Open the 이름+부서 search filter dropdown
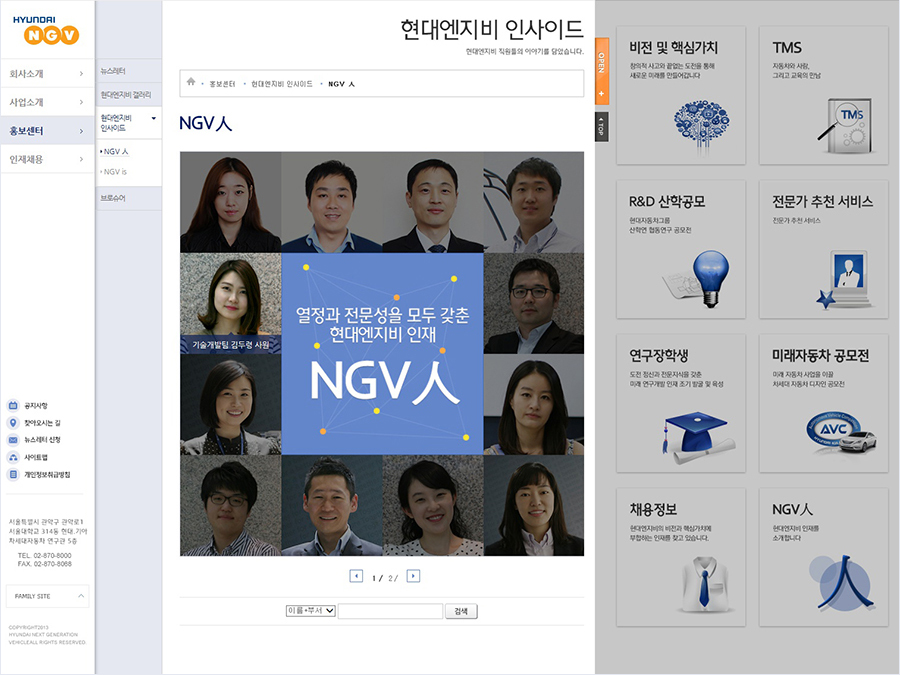 [311, 611]
